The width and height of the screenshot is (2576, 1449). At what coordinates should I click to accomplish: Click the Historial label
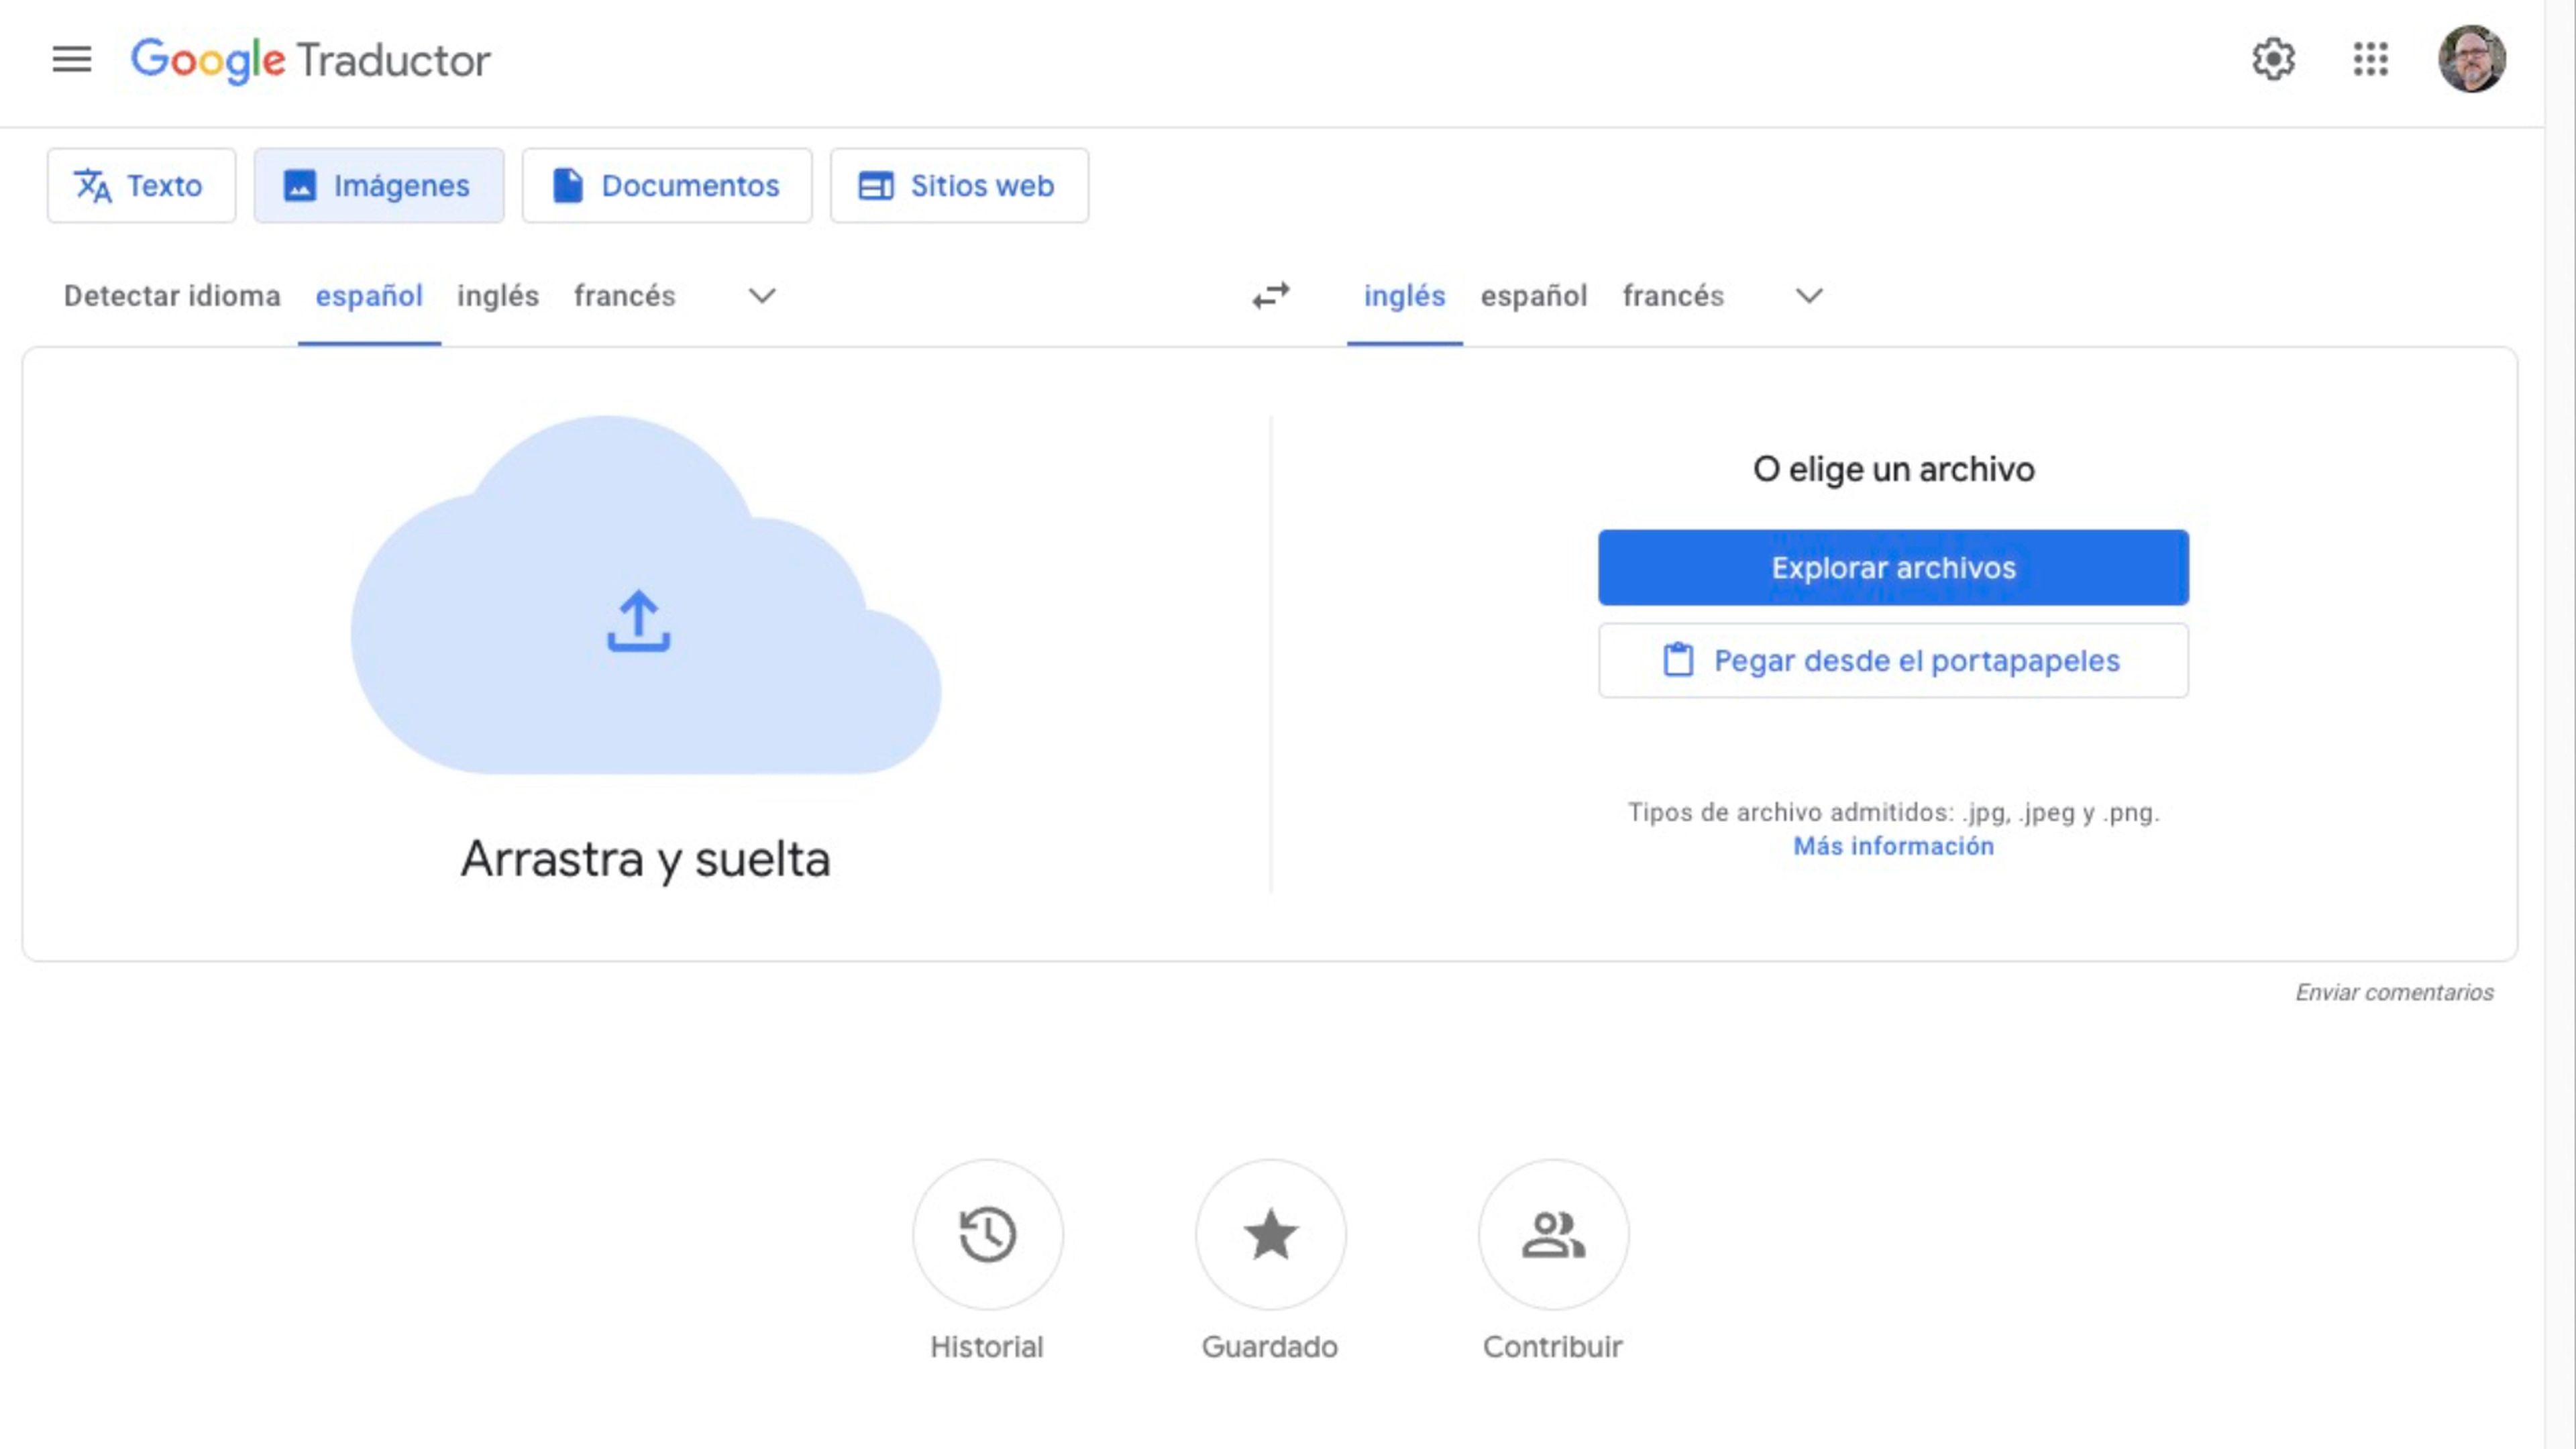pyautogui.click(x=987, y=1347)
